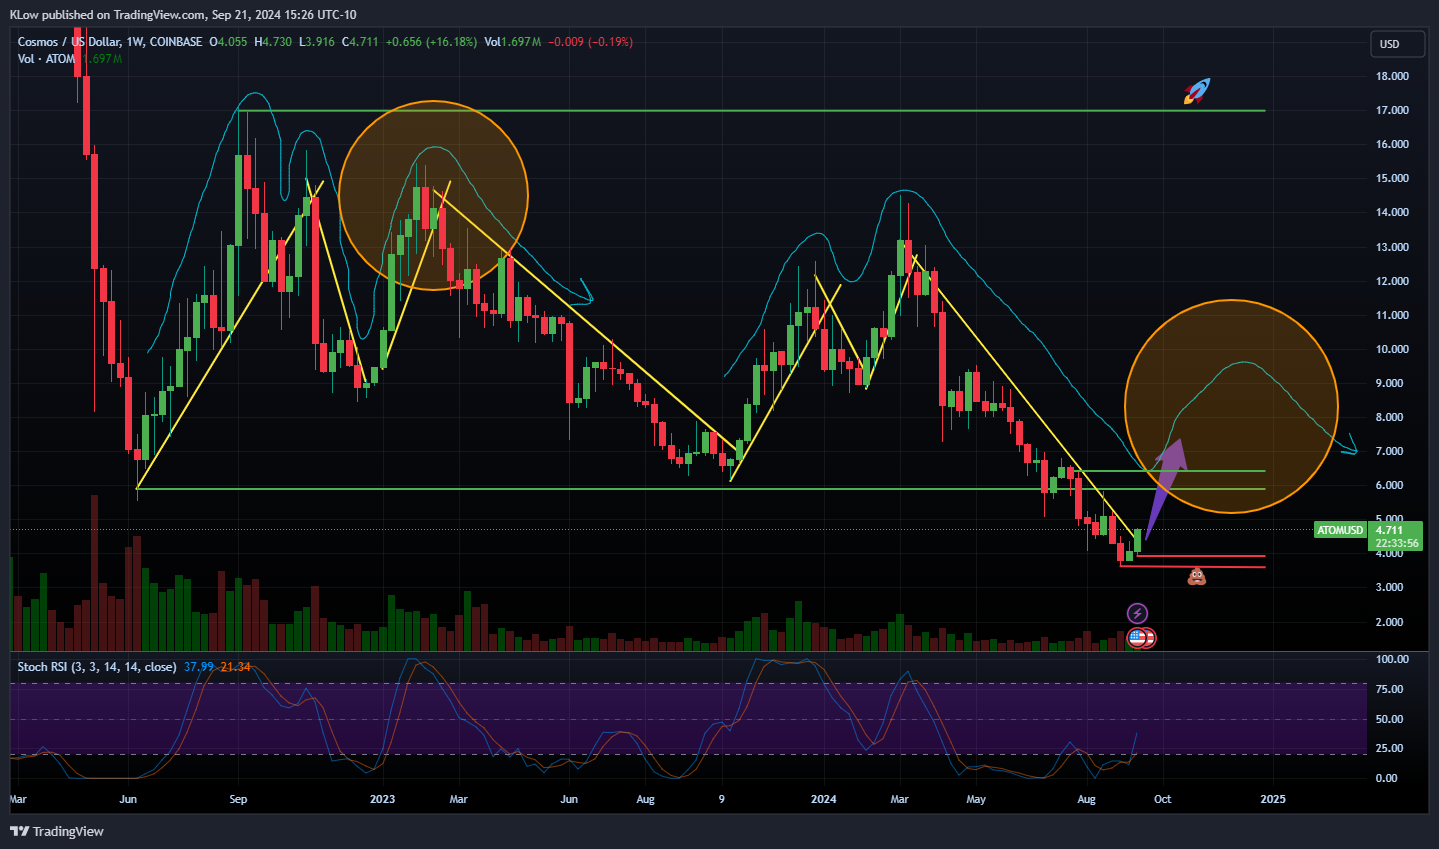Click the O4.055 open value in legend
This screenshot has width=1439, height=849.
click(228, 42)
